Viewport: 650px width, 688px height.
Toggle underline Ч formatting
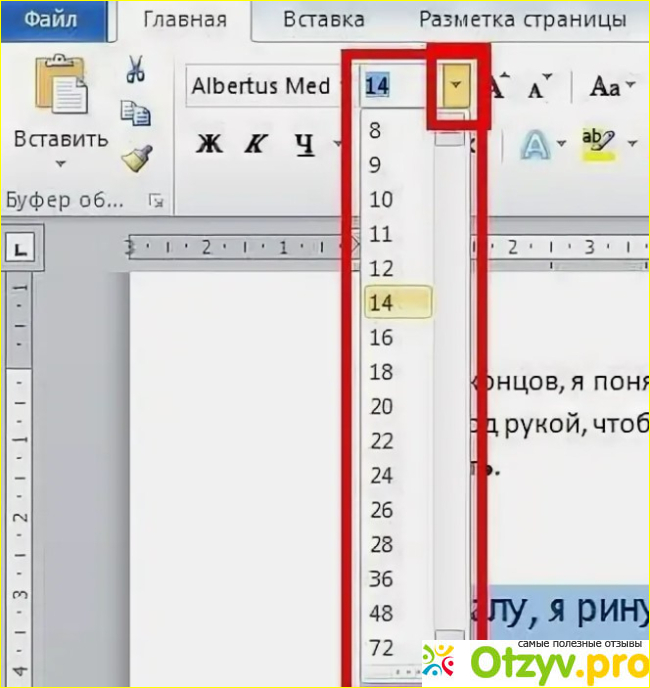[304, 145]
